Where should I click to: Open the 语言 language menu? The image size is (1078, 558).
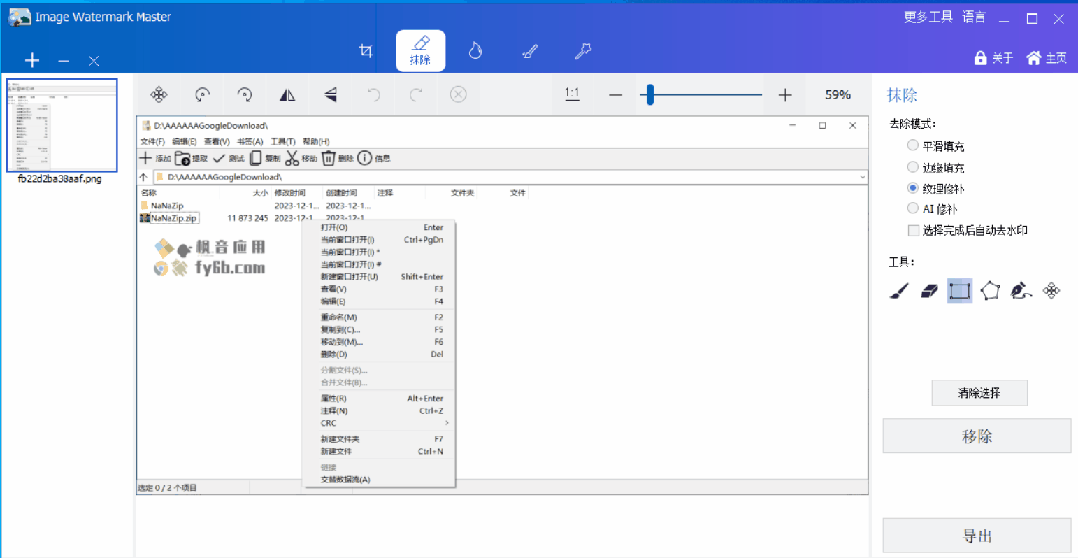click(973, 17)
